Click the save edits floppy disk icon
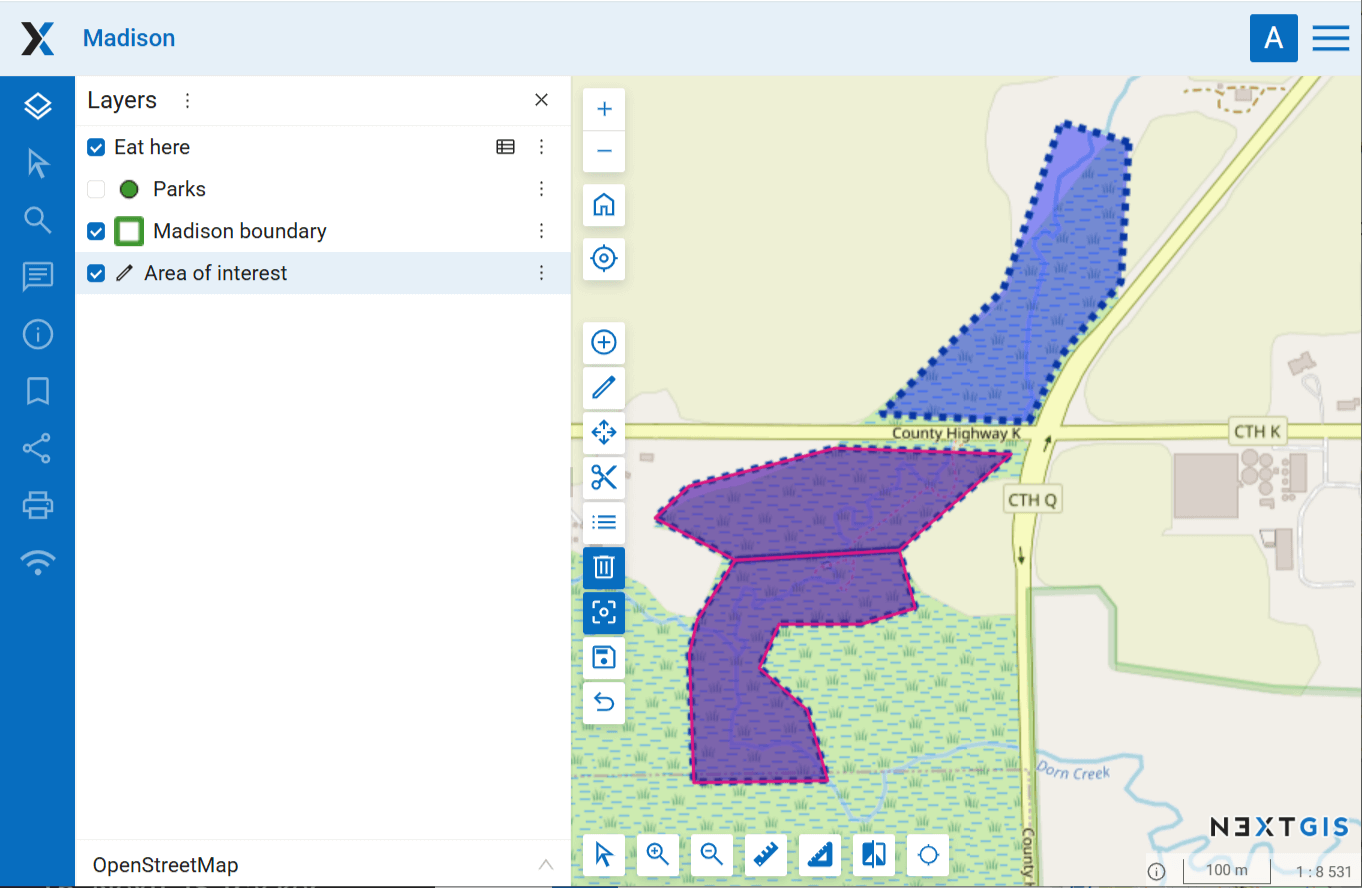Viewport: 1362px width, 888px height. point(604,657)
